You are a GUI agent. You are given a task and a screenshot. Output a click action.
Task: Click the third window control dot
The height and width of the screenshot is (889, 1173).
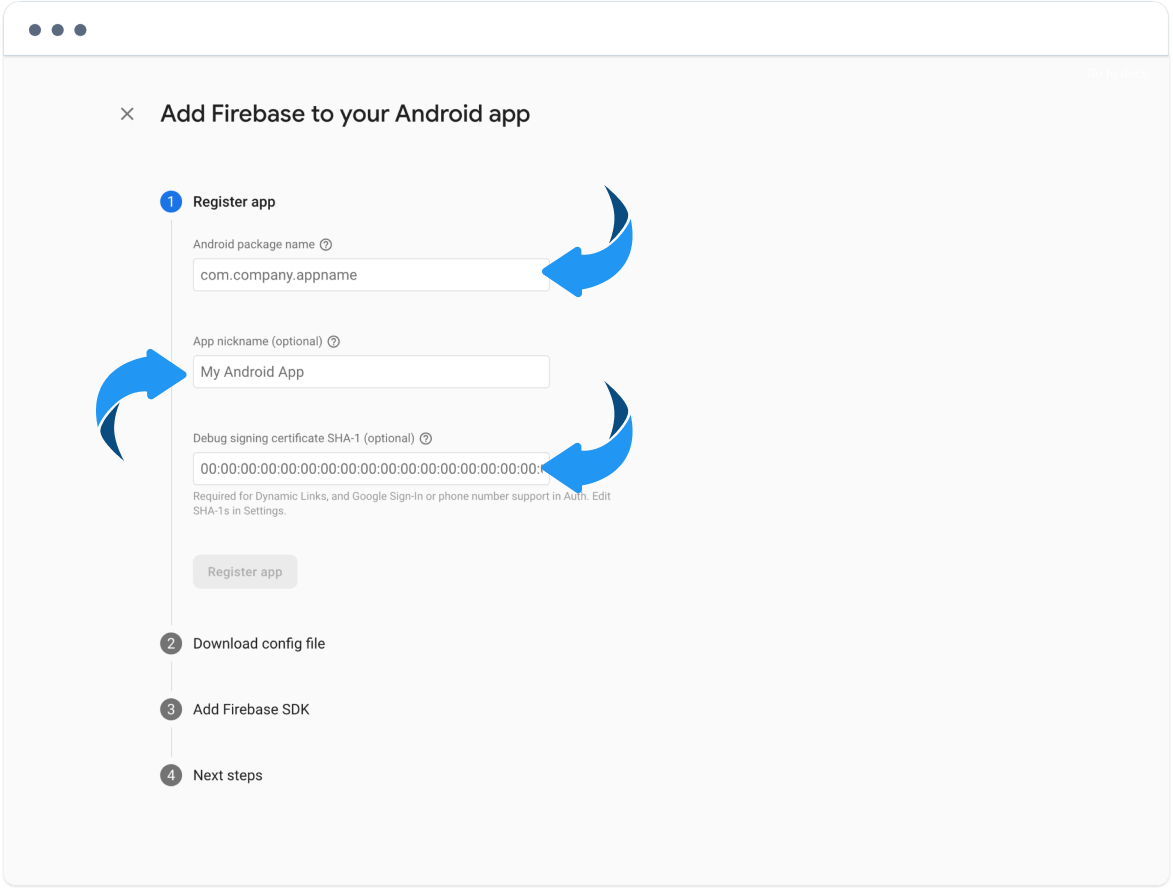point(80,30)
